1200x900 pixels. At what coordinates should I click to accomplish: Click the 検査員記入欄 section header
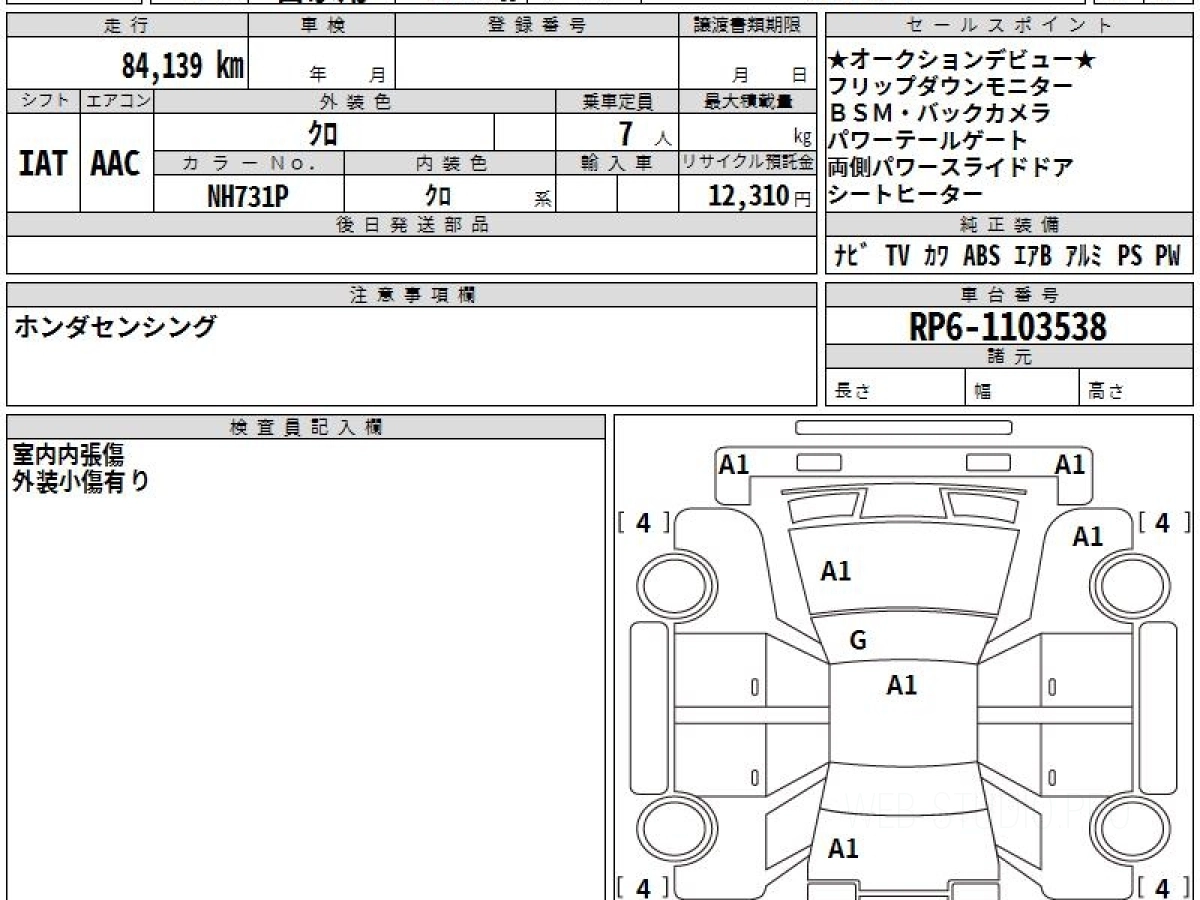point(306,427)
